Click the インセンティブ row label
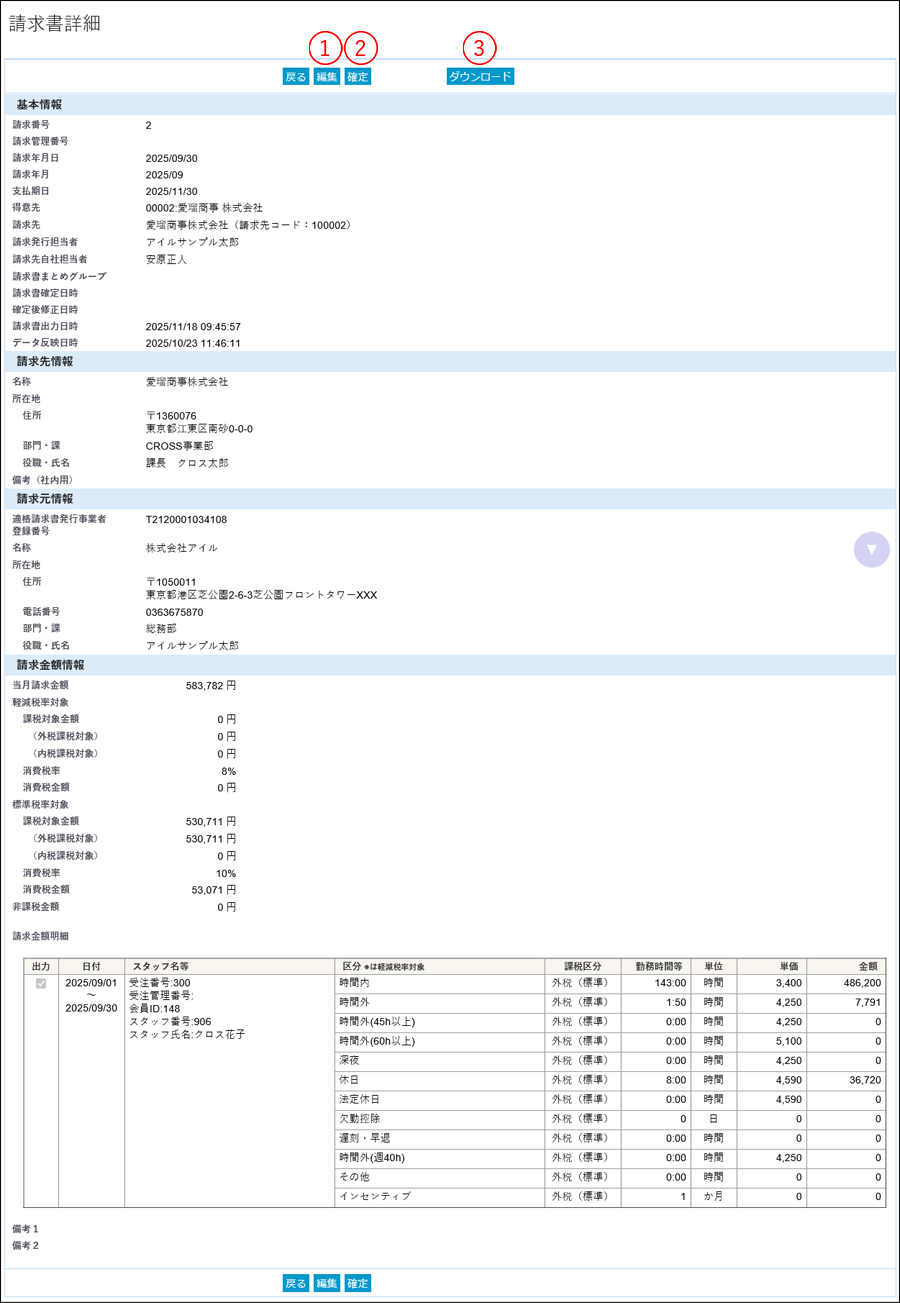 (375, 1196)
